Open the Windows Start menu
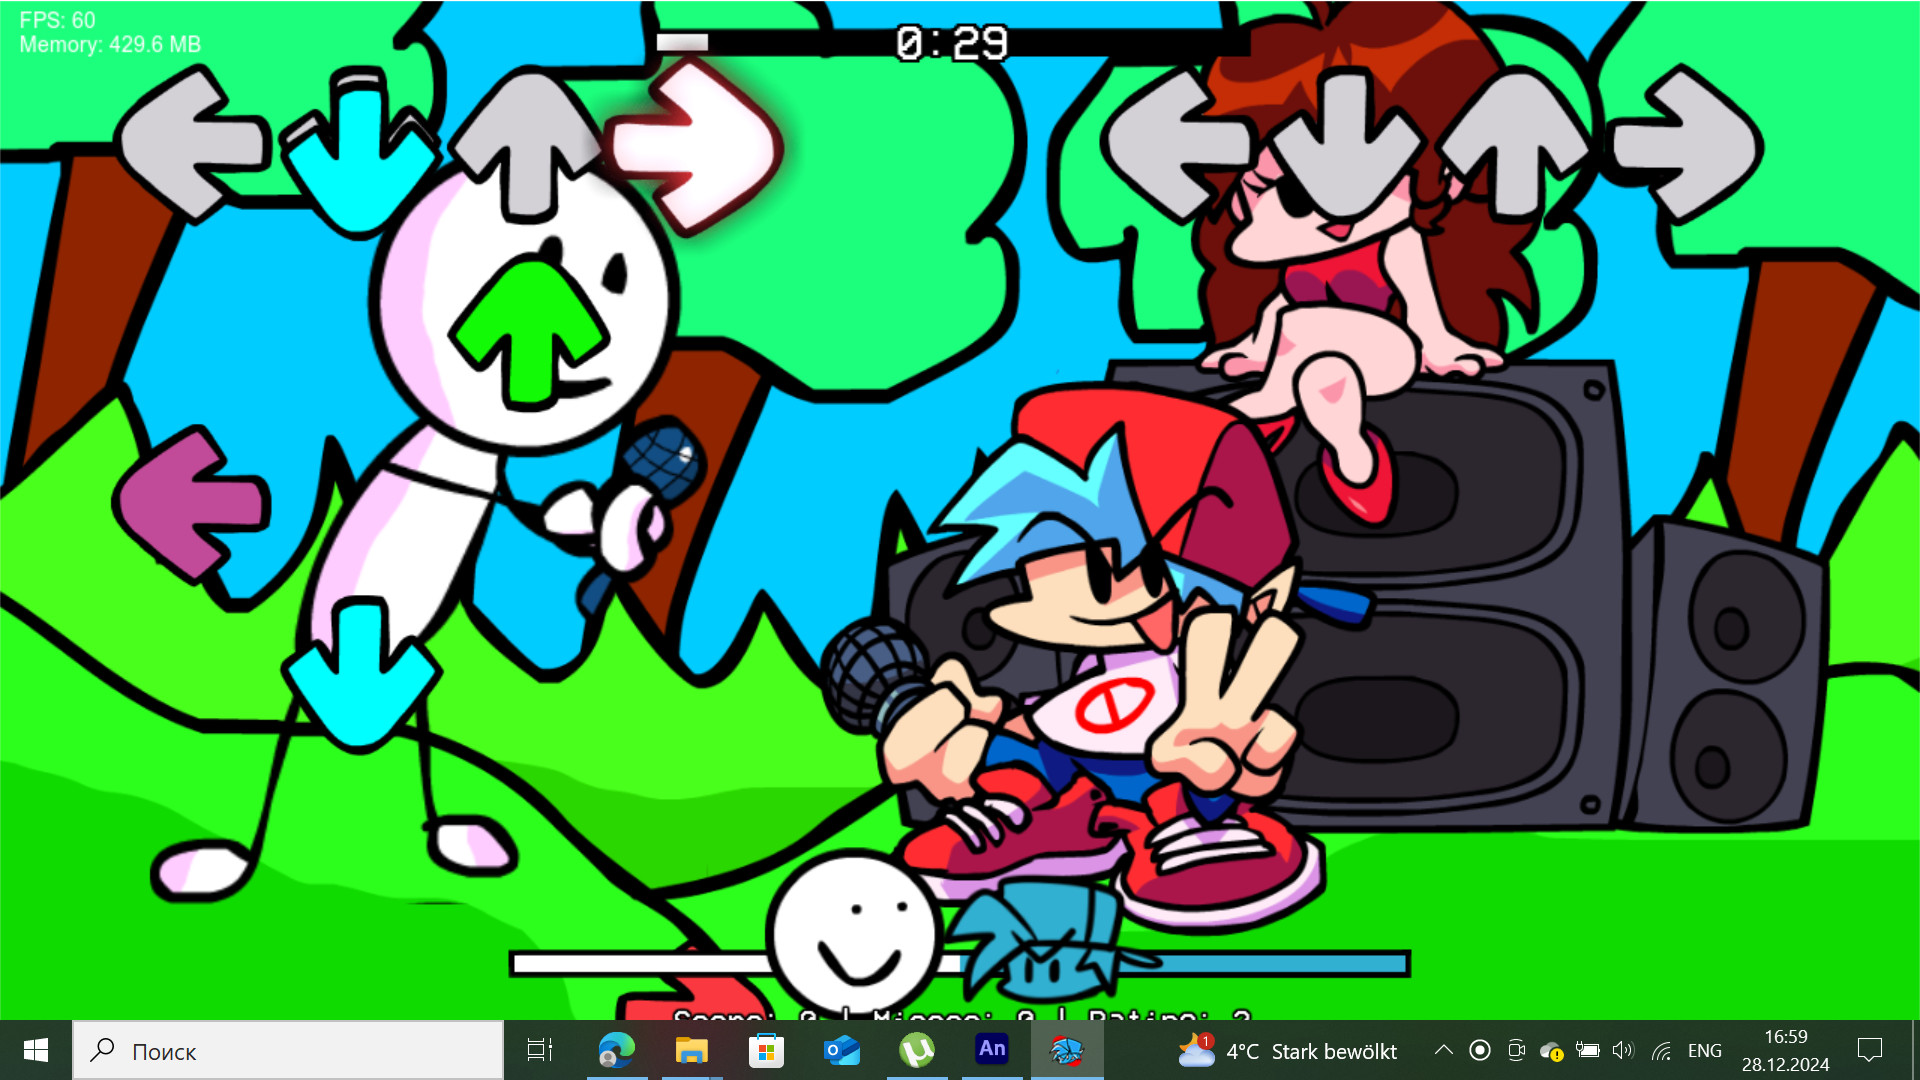 [x=36, y=1050]
